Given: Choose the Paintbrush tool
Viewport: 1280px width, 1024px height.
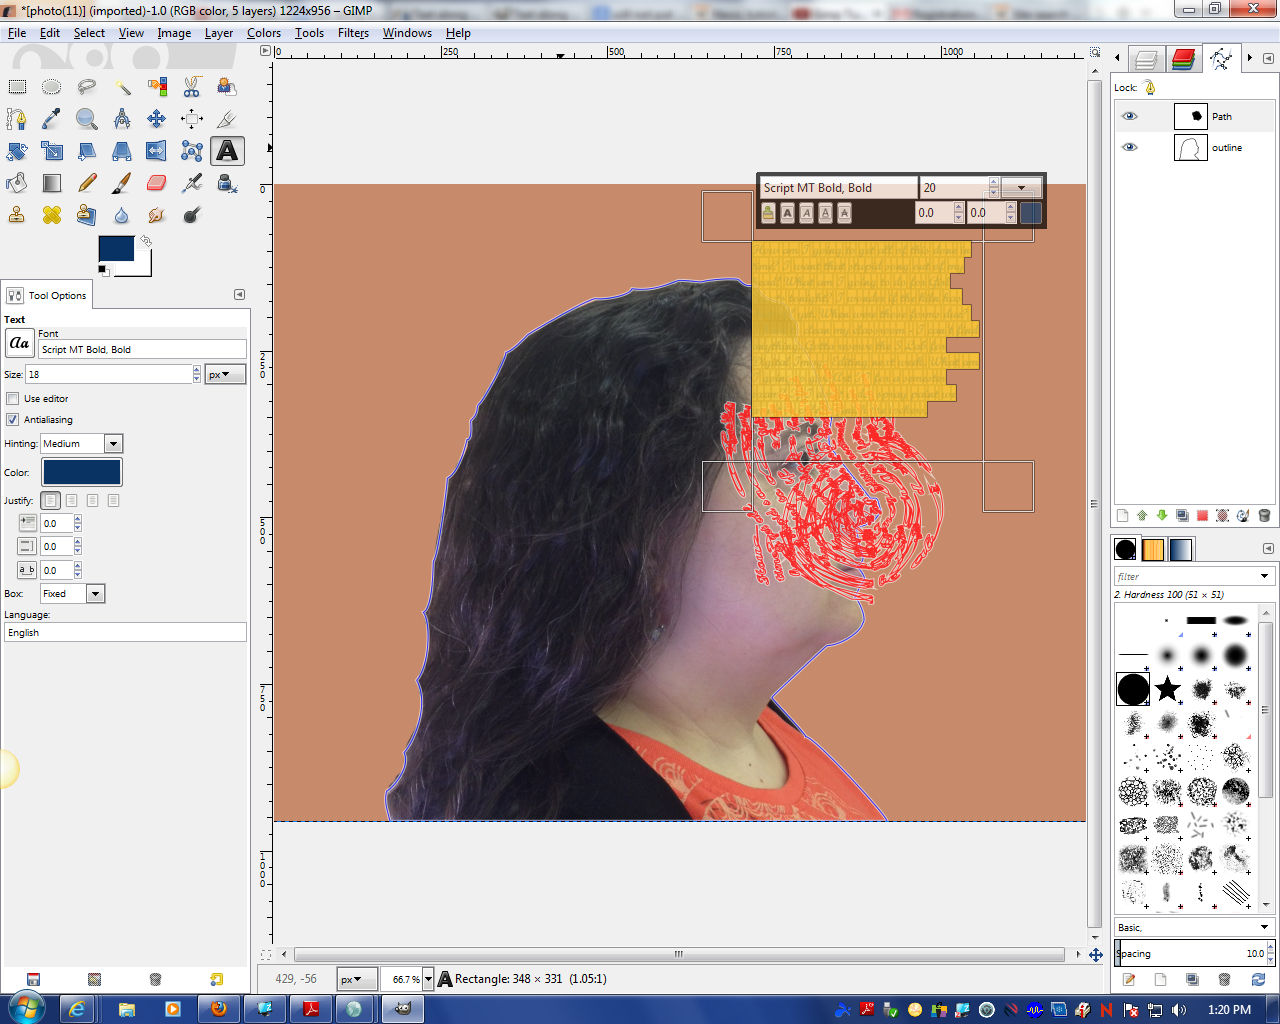Looking at the screenshot, I should pyautogui.click(x=122, y=183).
